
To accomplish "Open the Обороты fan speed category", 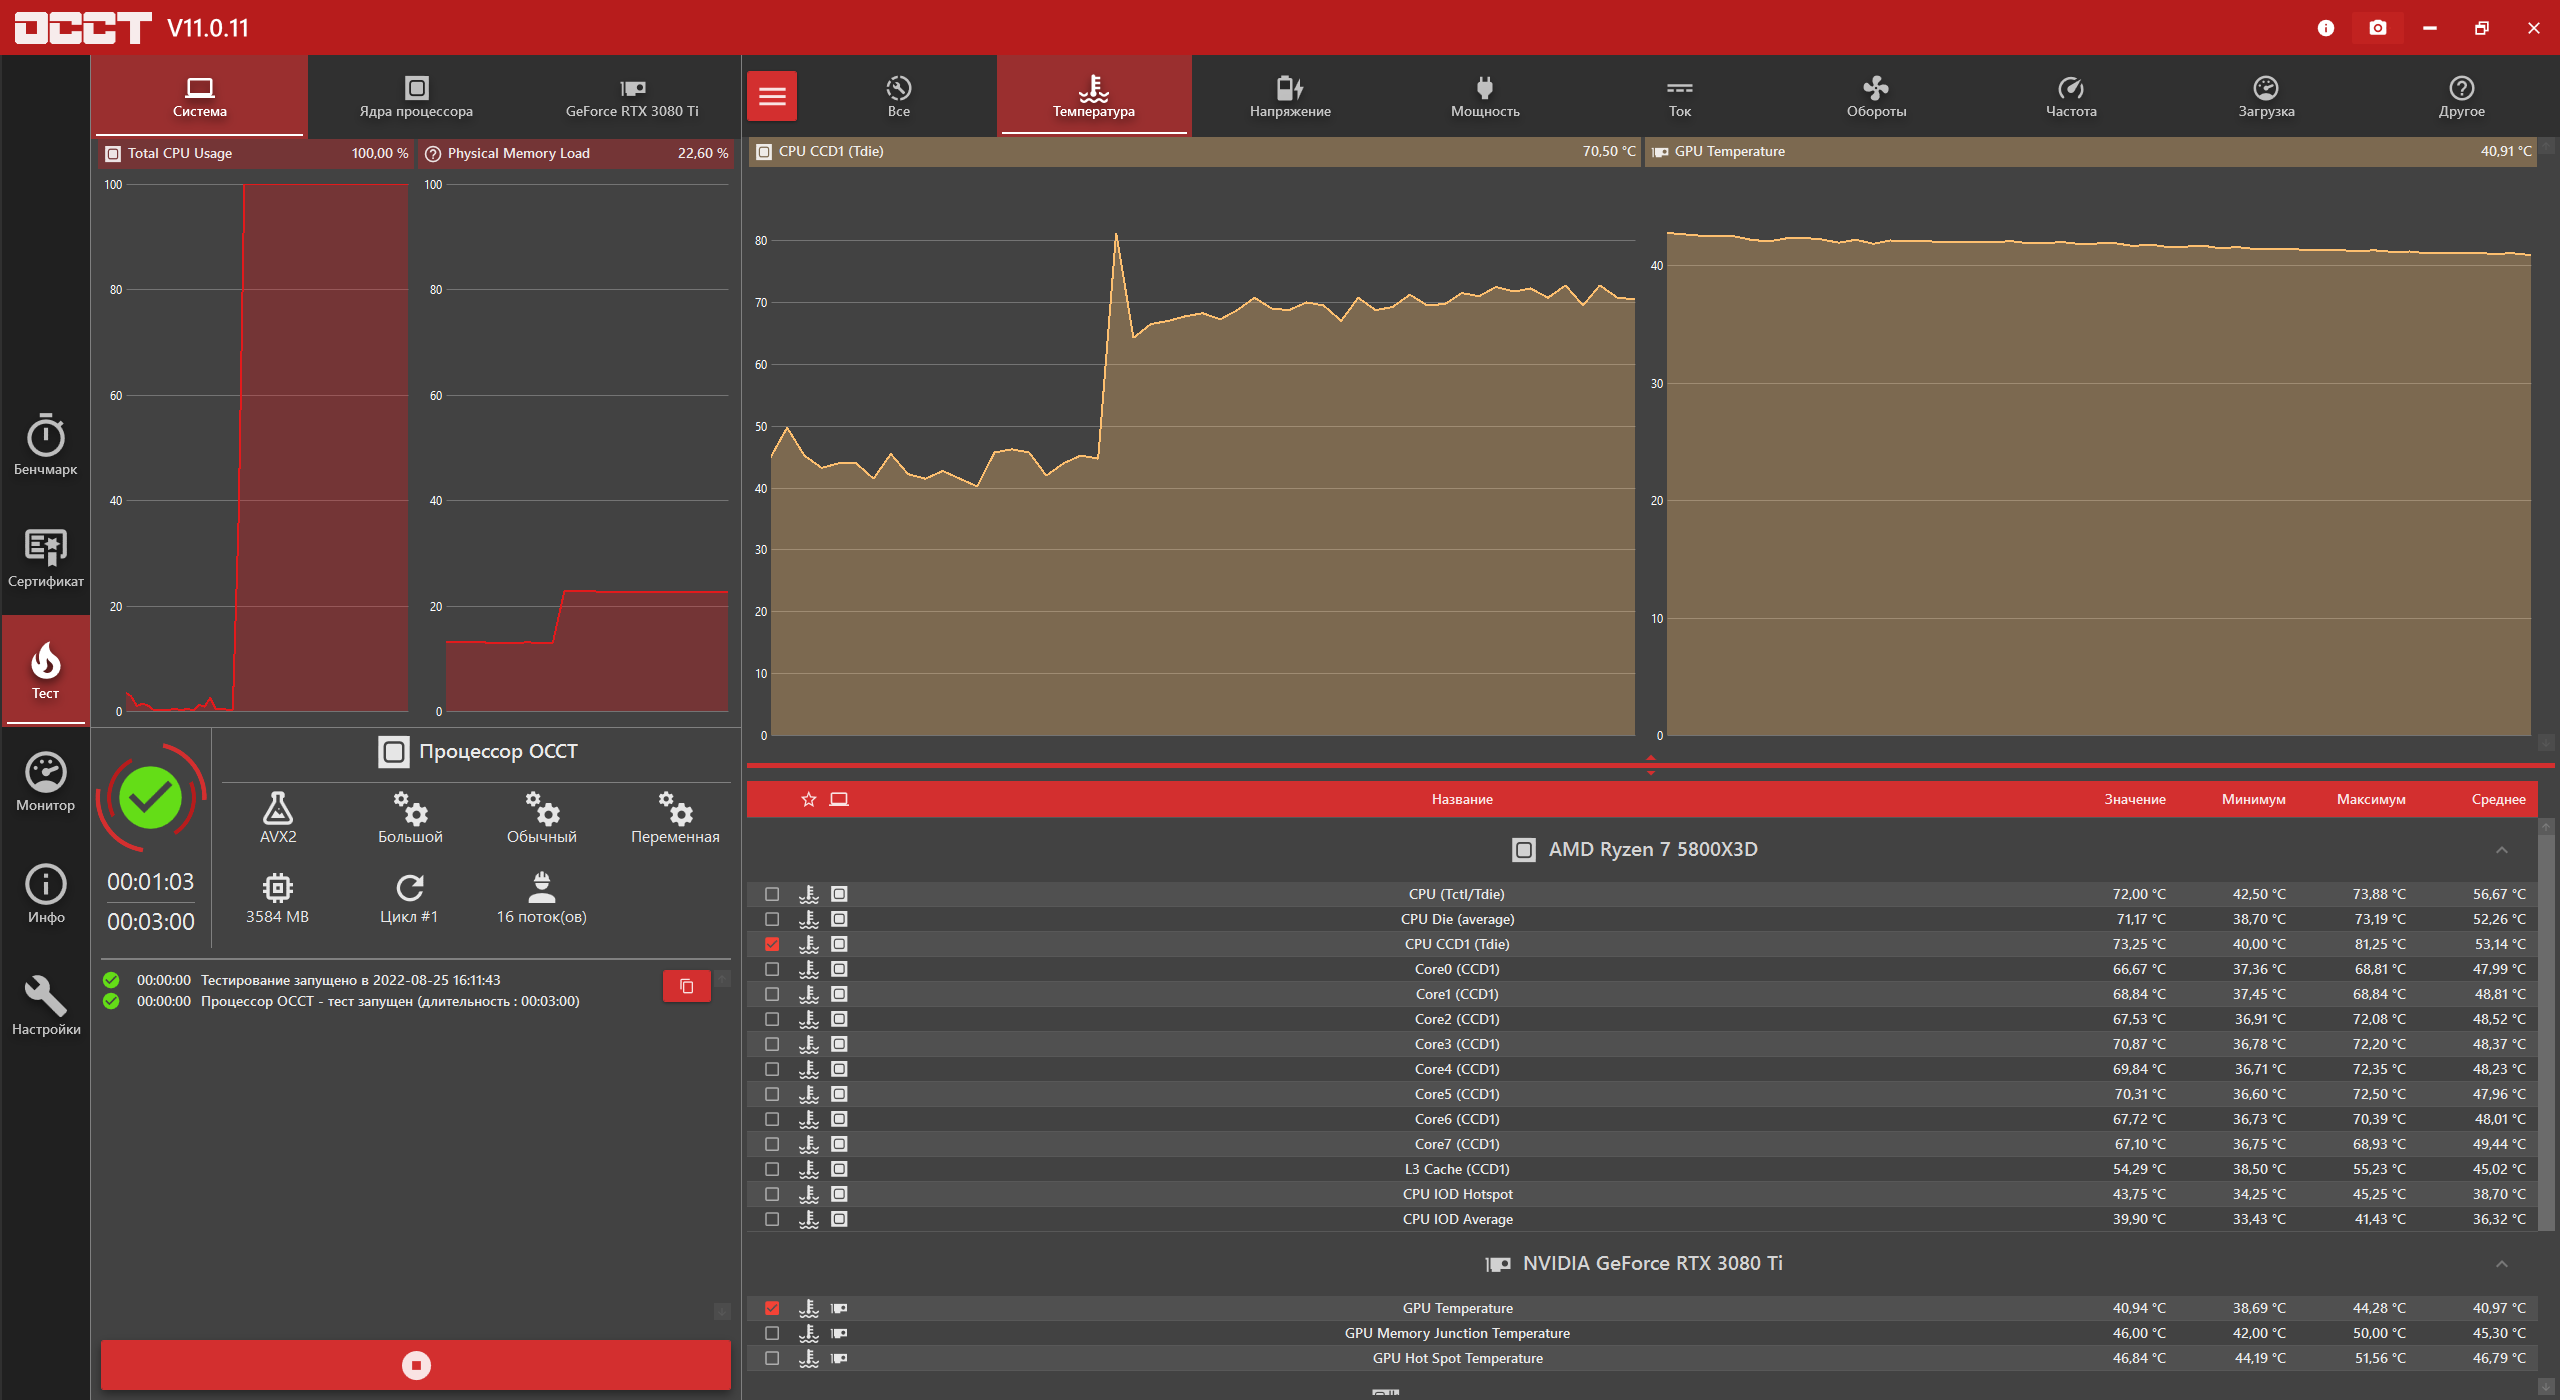I will [x=1876, y=97].
